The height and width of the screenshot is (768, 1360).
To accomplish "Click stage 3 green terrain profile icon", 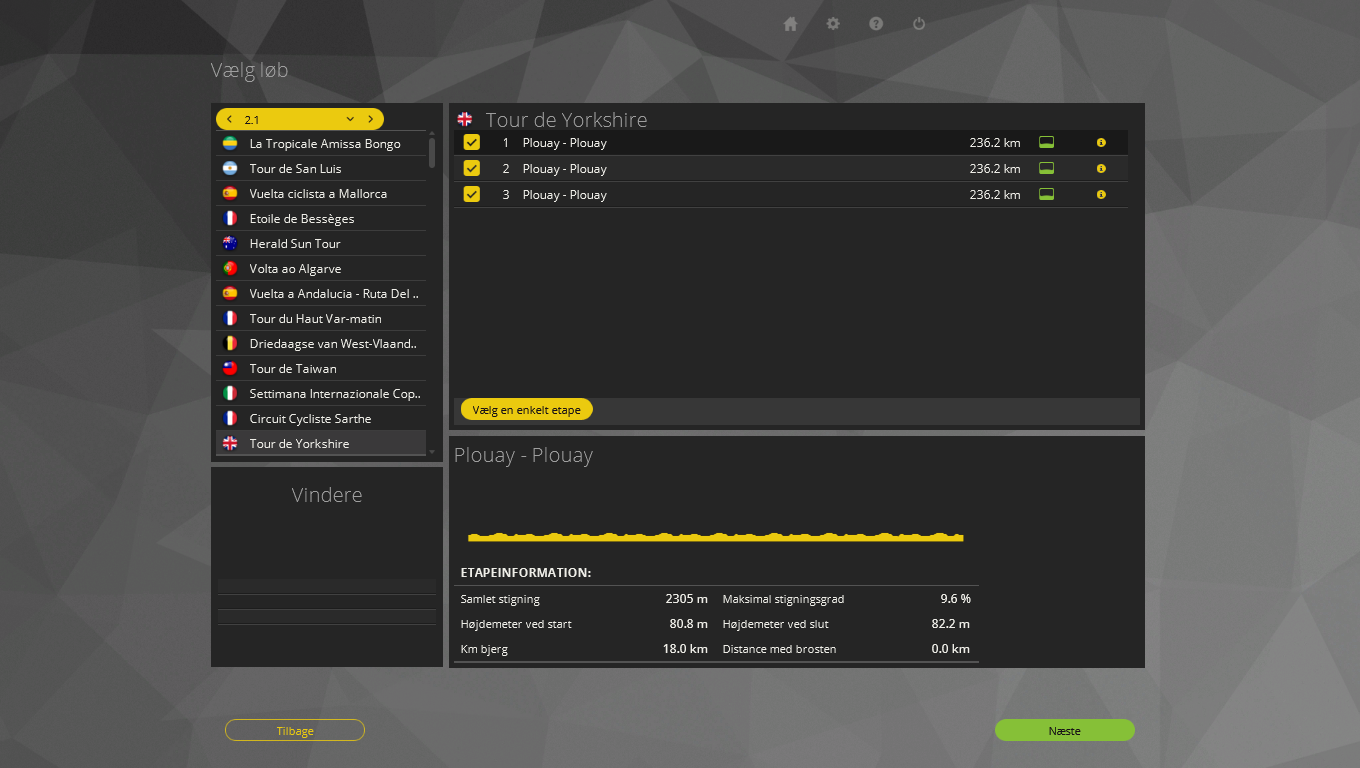I will point(1047,194).
